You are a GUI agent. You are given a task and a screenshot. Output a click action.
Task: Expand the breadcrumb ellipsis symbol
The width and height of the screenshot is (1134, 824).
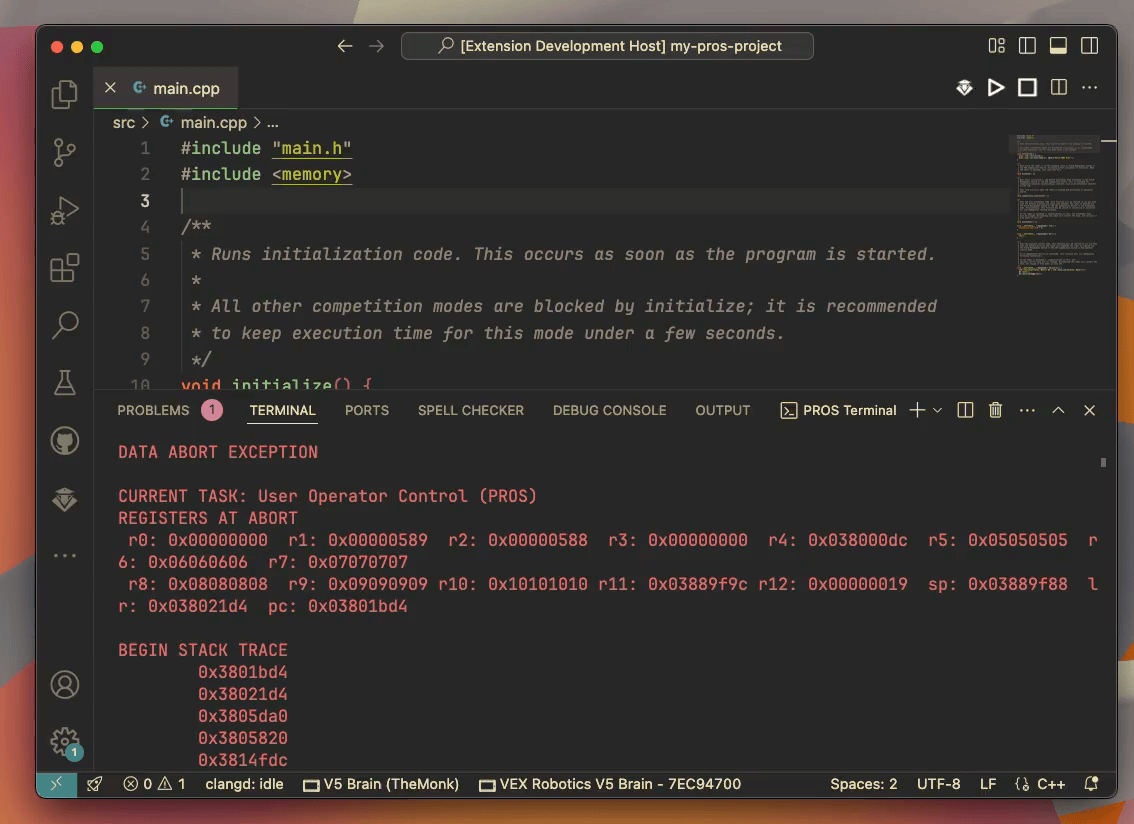(273, 123)
